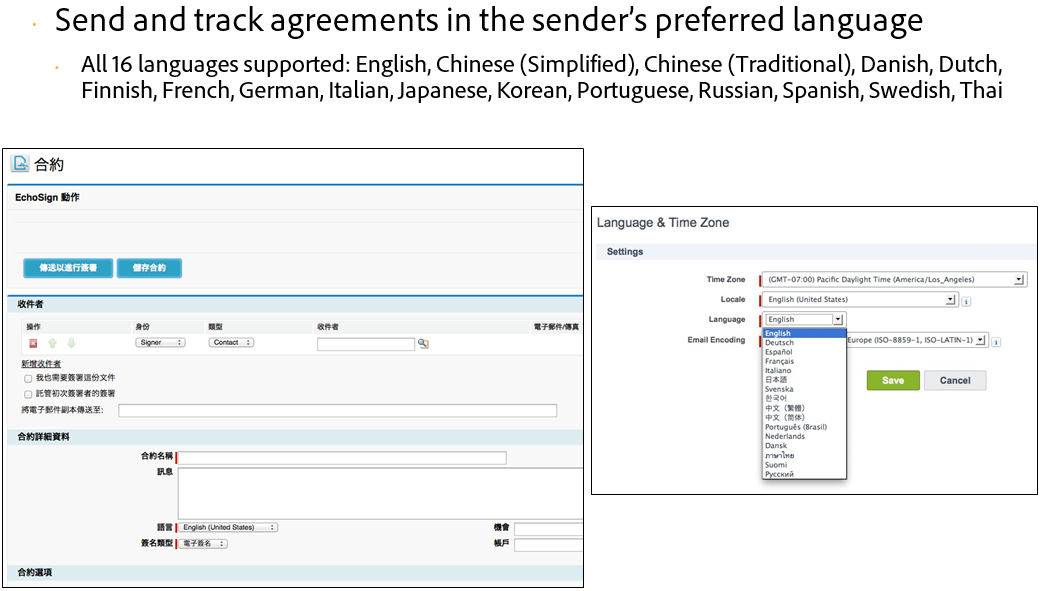Click the recipient lookup magnifier icon
1040x591 pixels.
coord(423,344)
